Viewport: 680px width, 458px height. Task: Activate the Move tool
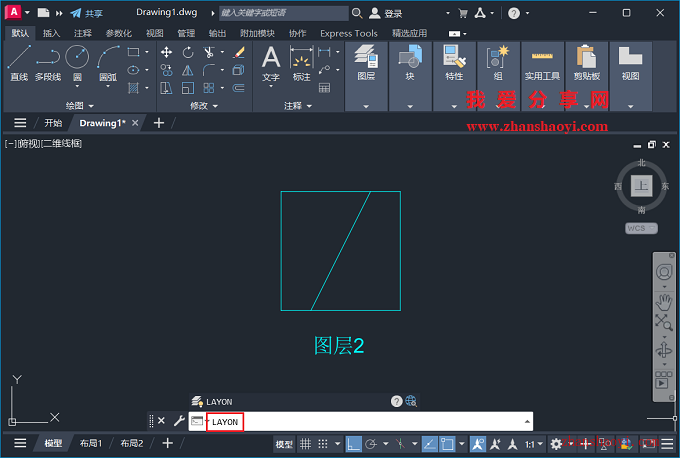(x=166, y=52)
